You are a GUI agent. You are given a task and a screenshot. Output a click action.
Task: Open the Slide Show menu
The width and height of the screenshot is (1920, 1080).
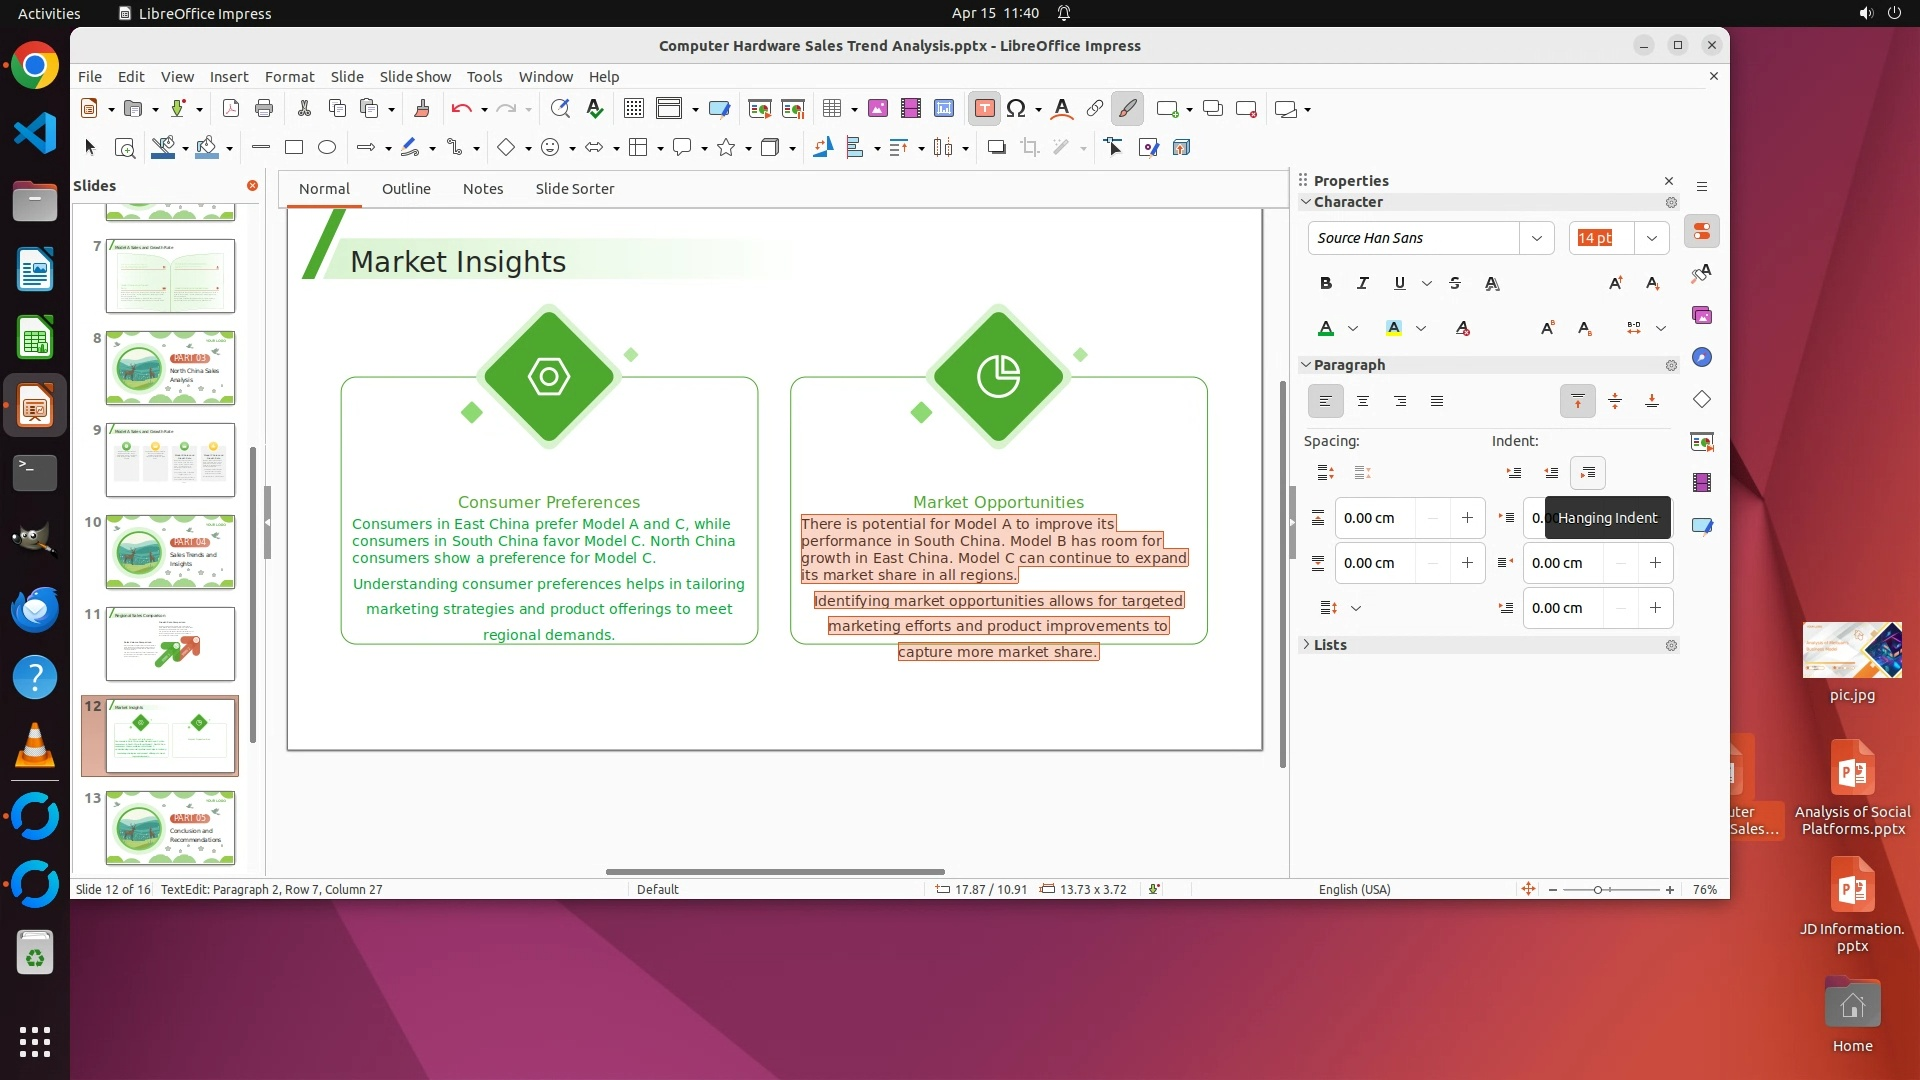click(415, 76)
